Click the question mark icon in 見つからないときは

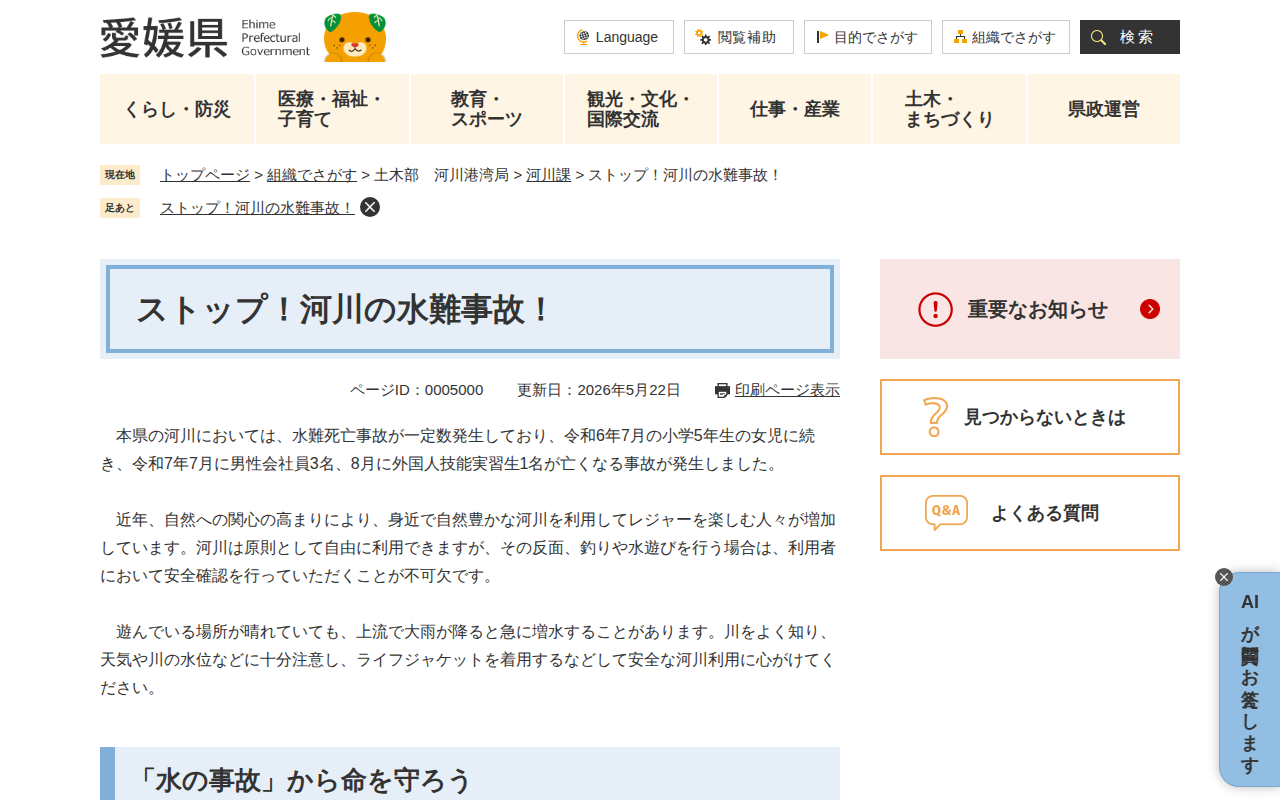pyautogui.click(x=935, y=417)
